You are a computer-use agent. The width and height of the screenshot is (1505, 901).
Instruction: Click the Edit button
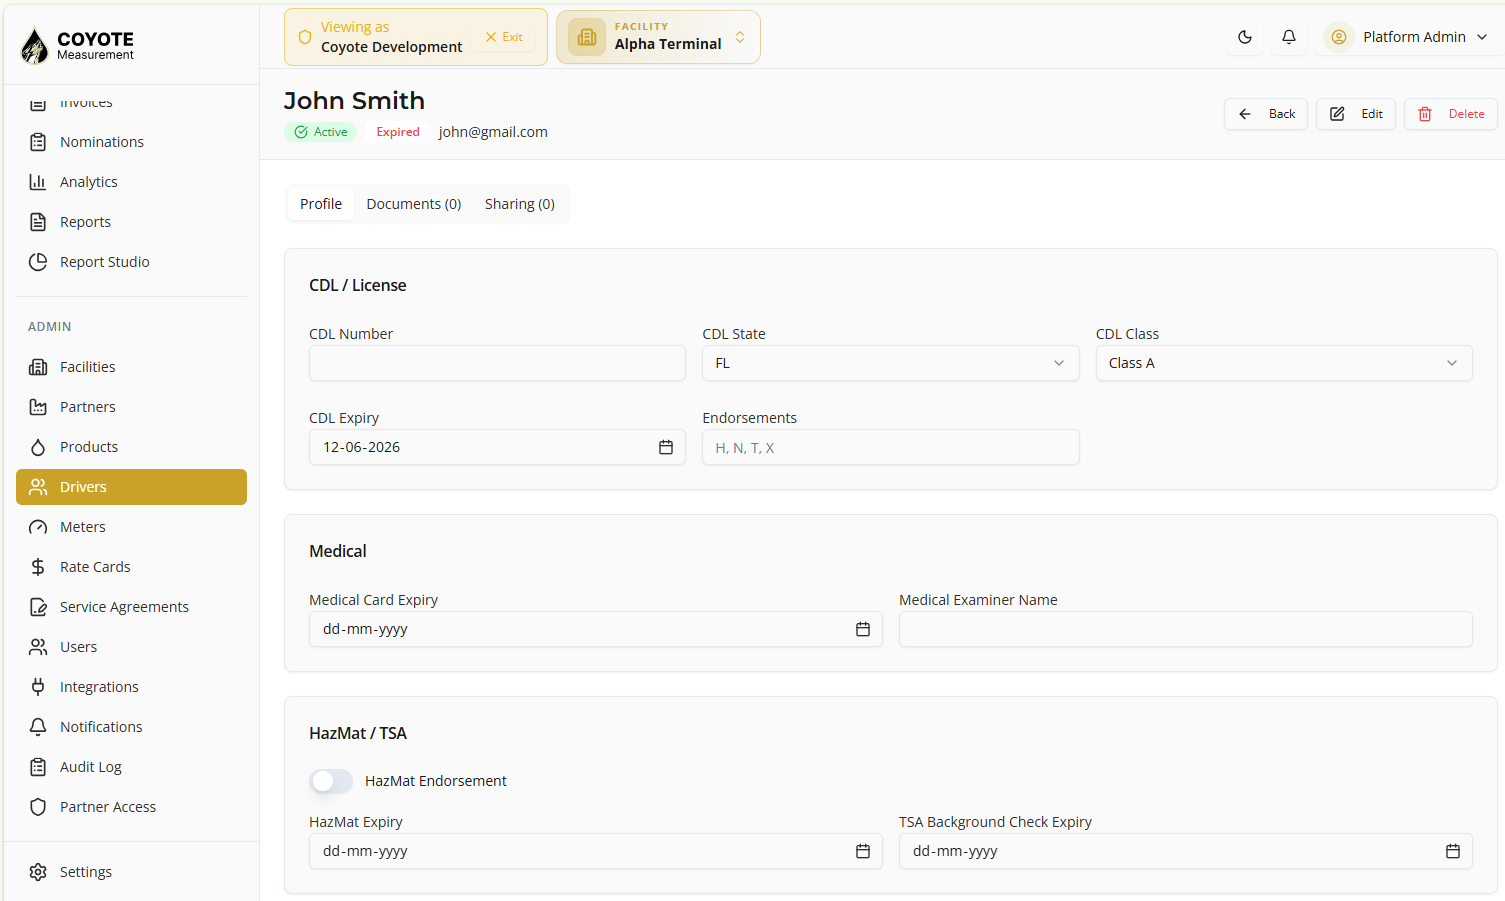click(x=1356, y=114)
